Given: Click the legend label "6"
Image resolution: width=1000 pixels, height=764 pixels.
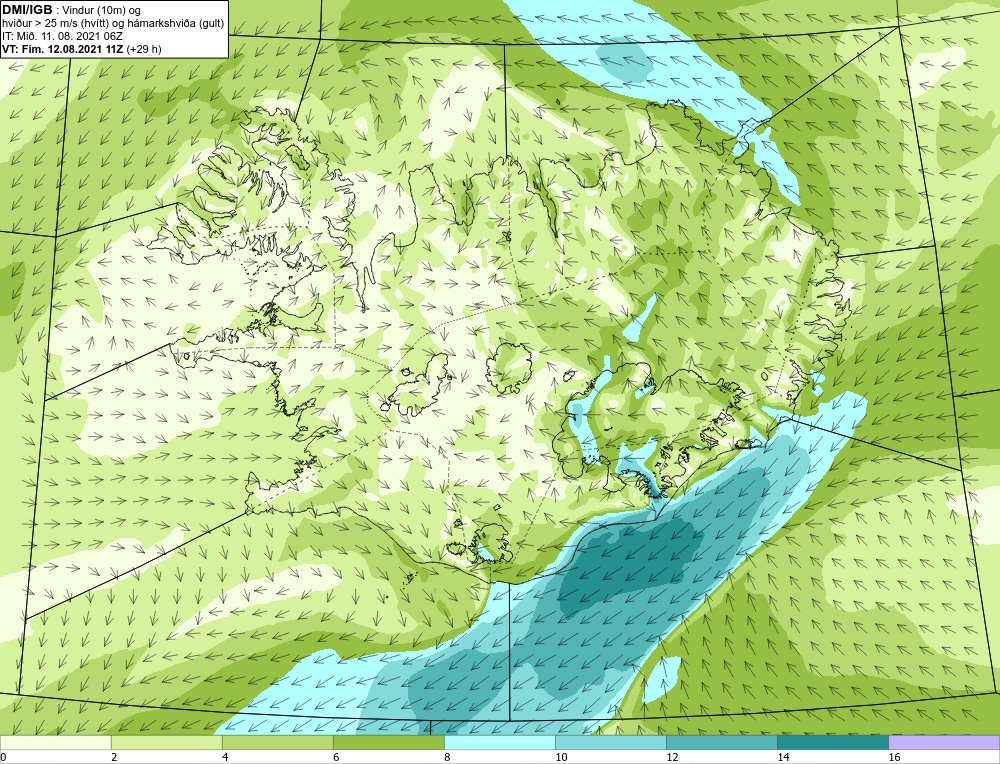Looking at the screenshot, I should tap(336, 757).
